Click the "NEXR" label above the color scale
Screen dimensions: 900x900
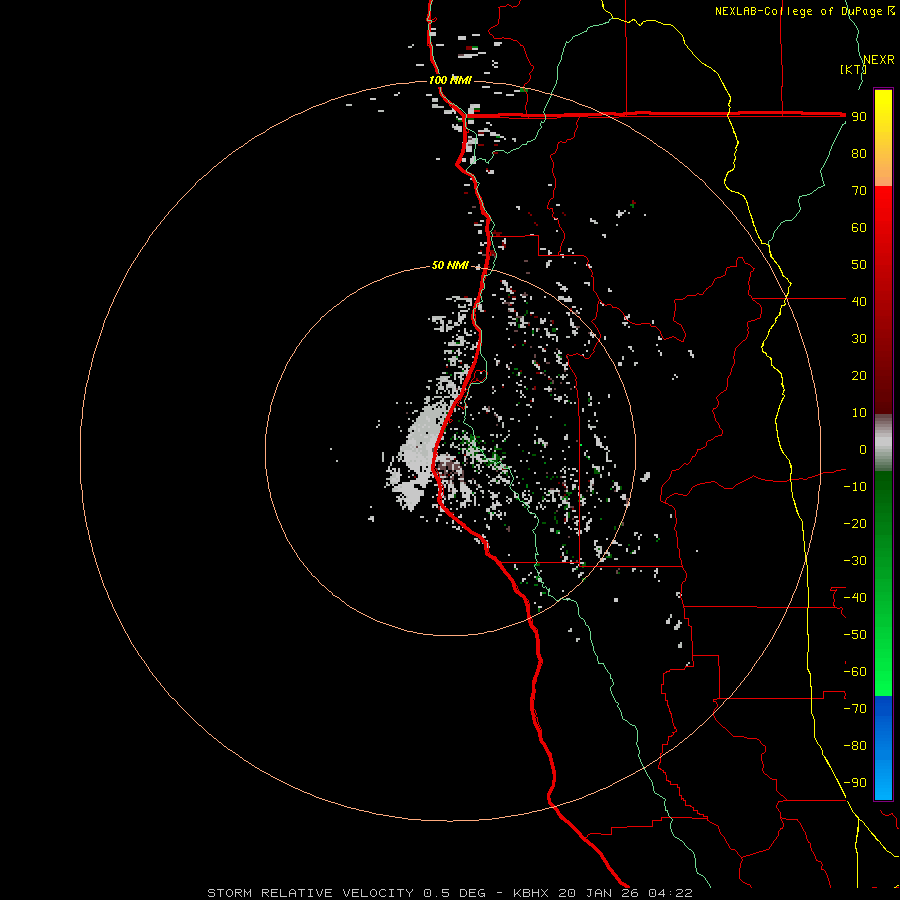[879, 60]
